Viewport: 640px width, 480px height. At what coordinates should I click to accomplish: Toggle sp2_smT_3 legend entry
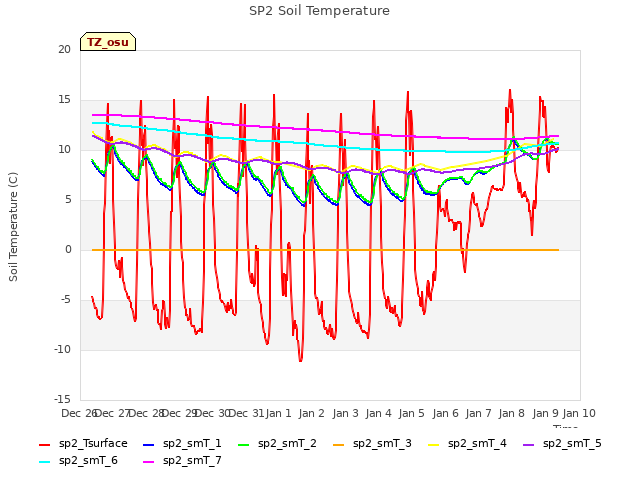(372, 444)
